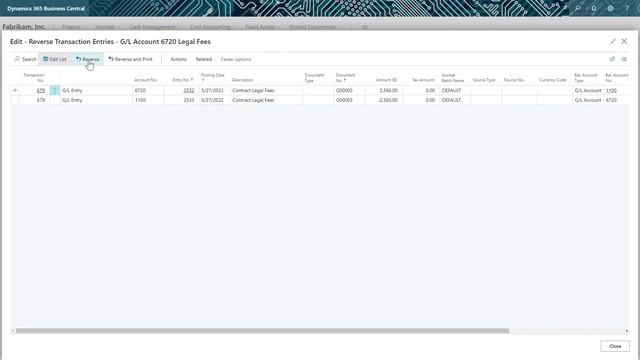
Task: Click Journal Batch Name column header
Action: coord(453,78)
